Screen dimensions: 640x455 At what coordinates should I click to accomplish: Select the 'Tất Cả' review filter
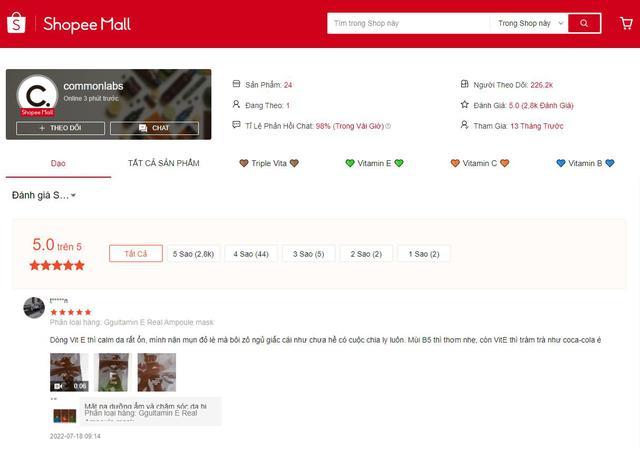[x=136, y=253]
